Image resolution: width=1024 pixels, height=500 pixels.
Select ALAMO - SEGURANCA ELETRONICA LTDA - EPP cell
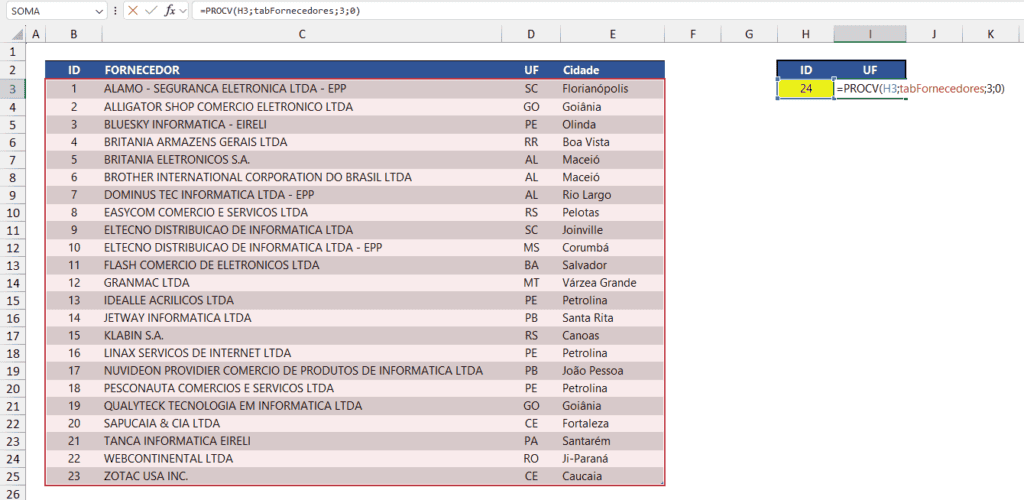tap(302, 88)
